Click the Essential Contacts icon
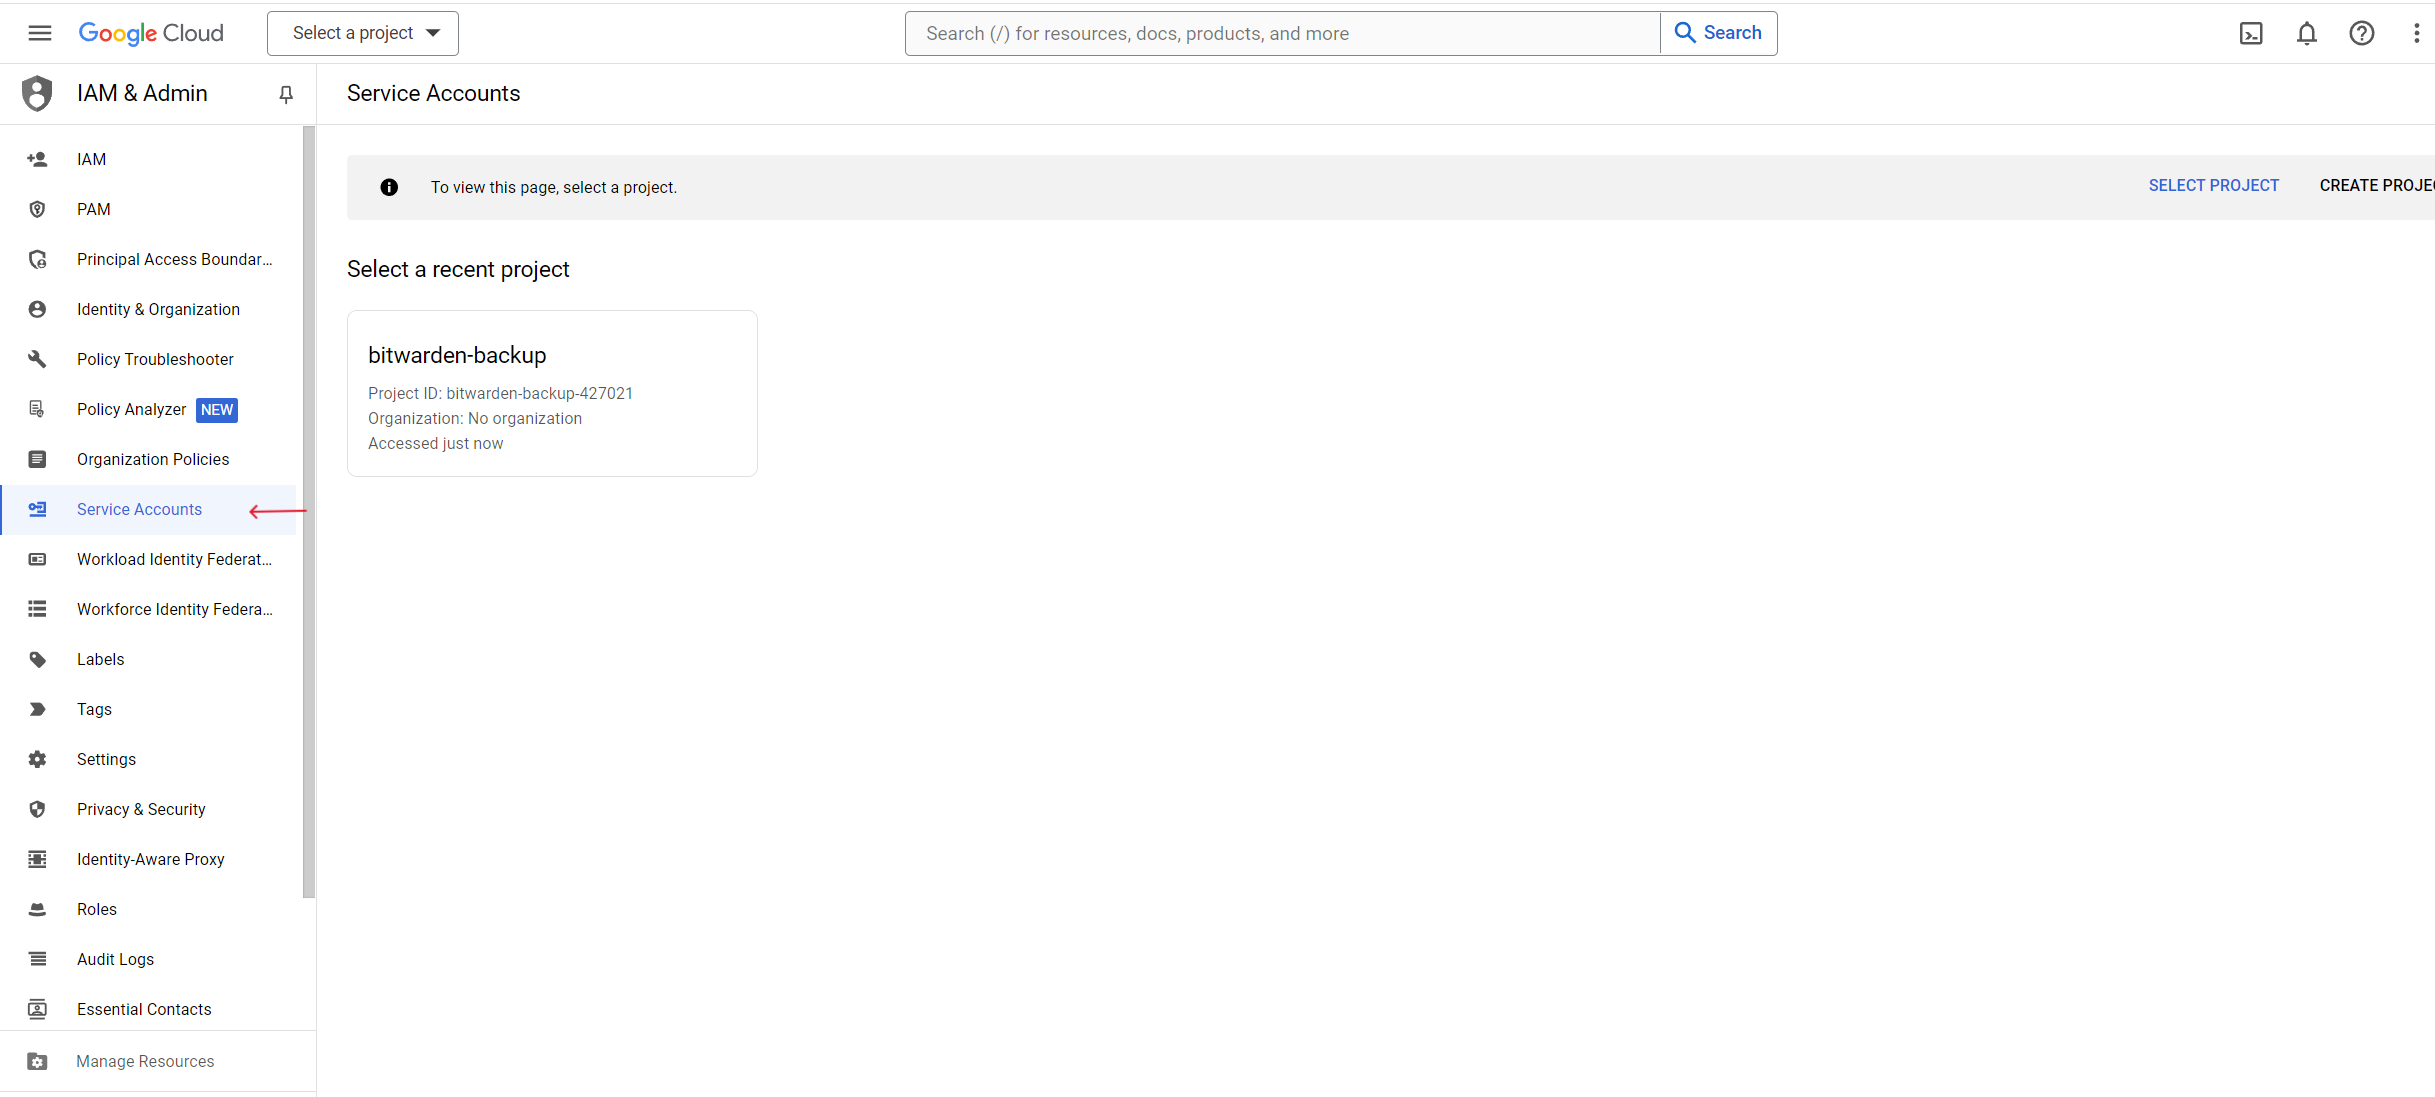This screenshot has height=1097, width=2435. click(37, 1009)
